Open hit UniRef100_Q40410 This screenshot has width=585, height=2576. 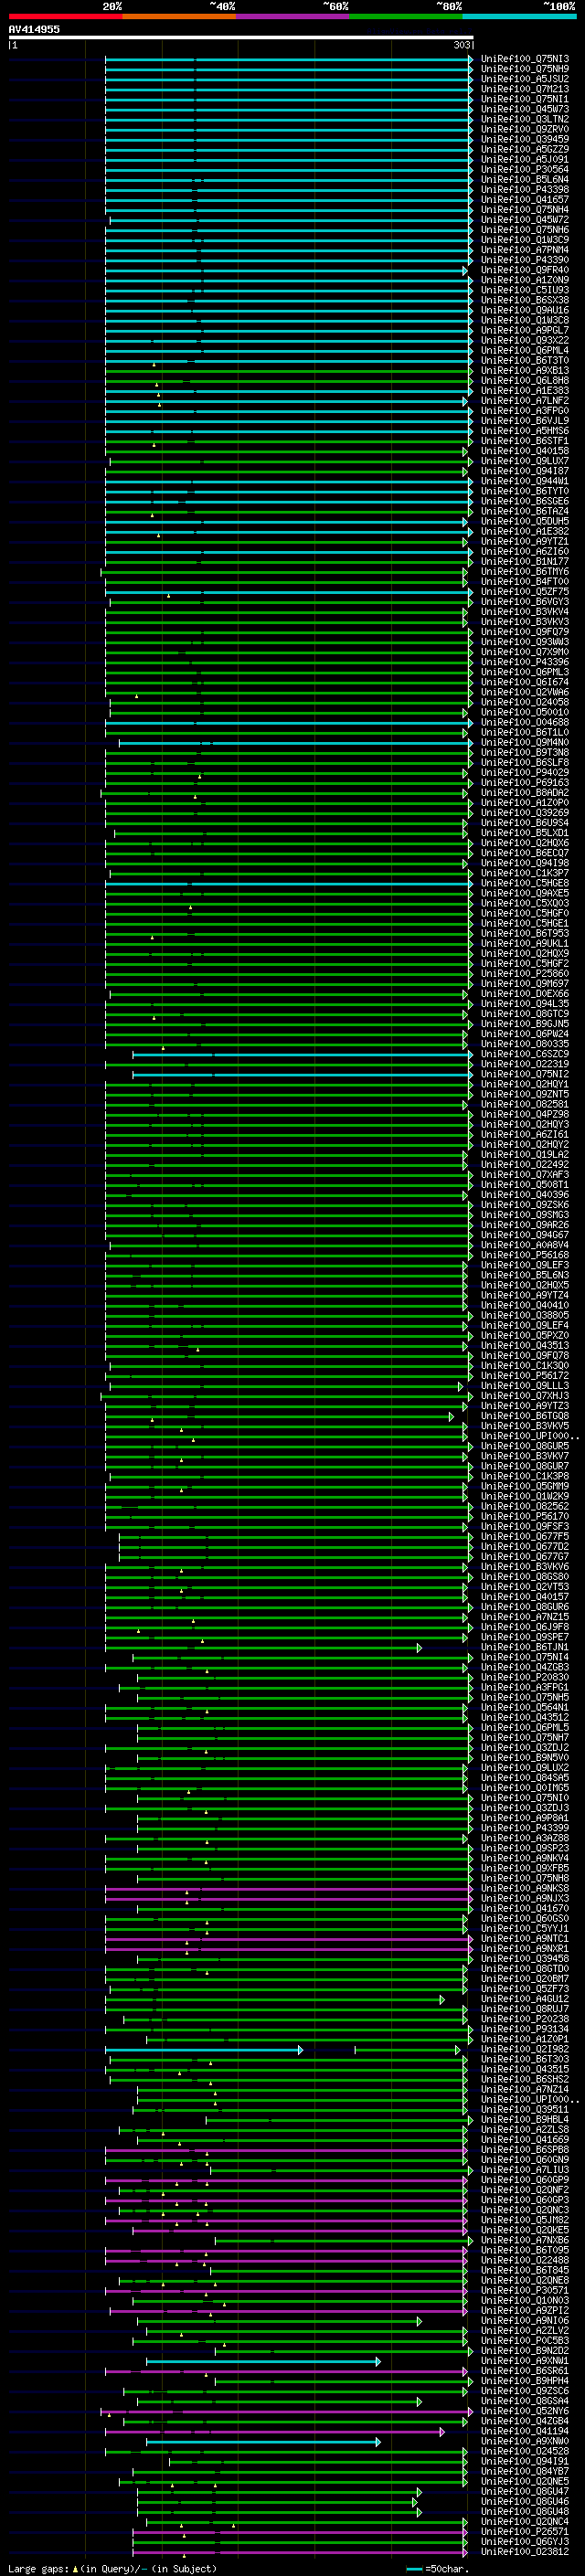click(x=524, y=1305)
